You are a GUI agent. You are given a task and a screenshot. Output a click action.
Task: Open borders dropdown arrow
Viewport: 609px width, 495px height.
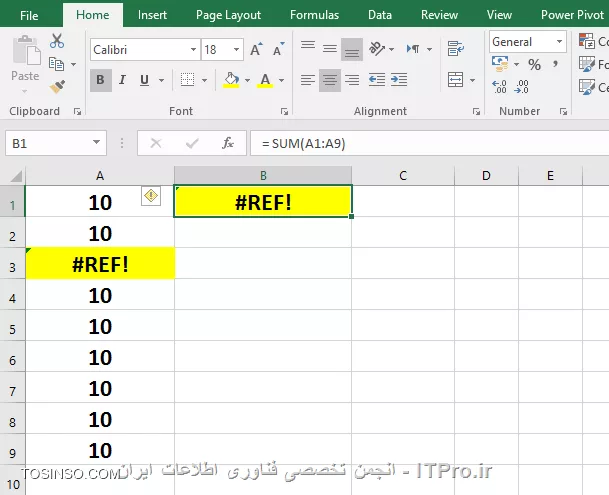point(204,80)
